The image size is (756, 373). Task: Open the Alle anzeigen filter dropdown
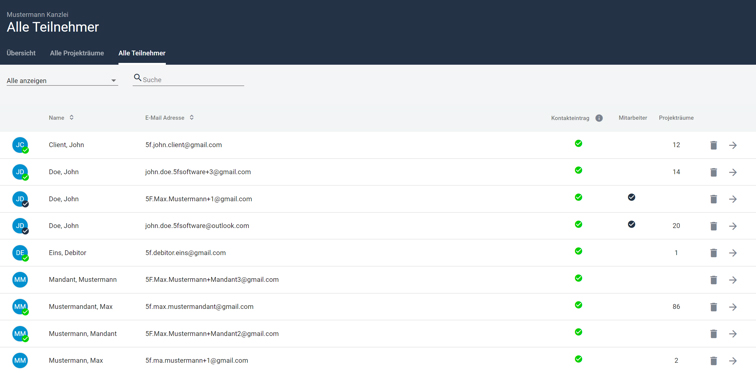click(62, 80)
